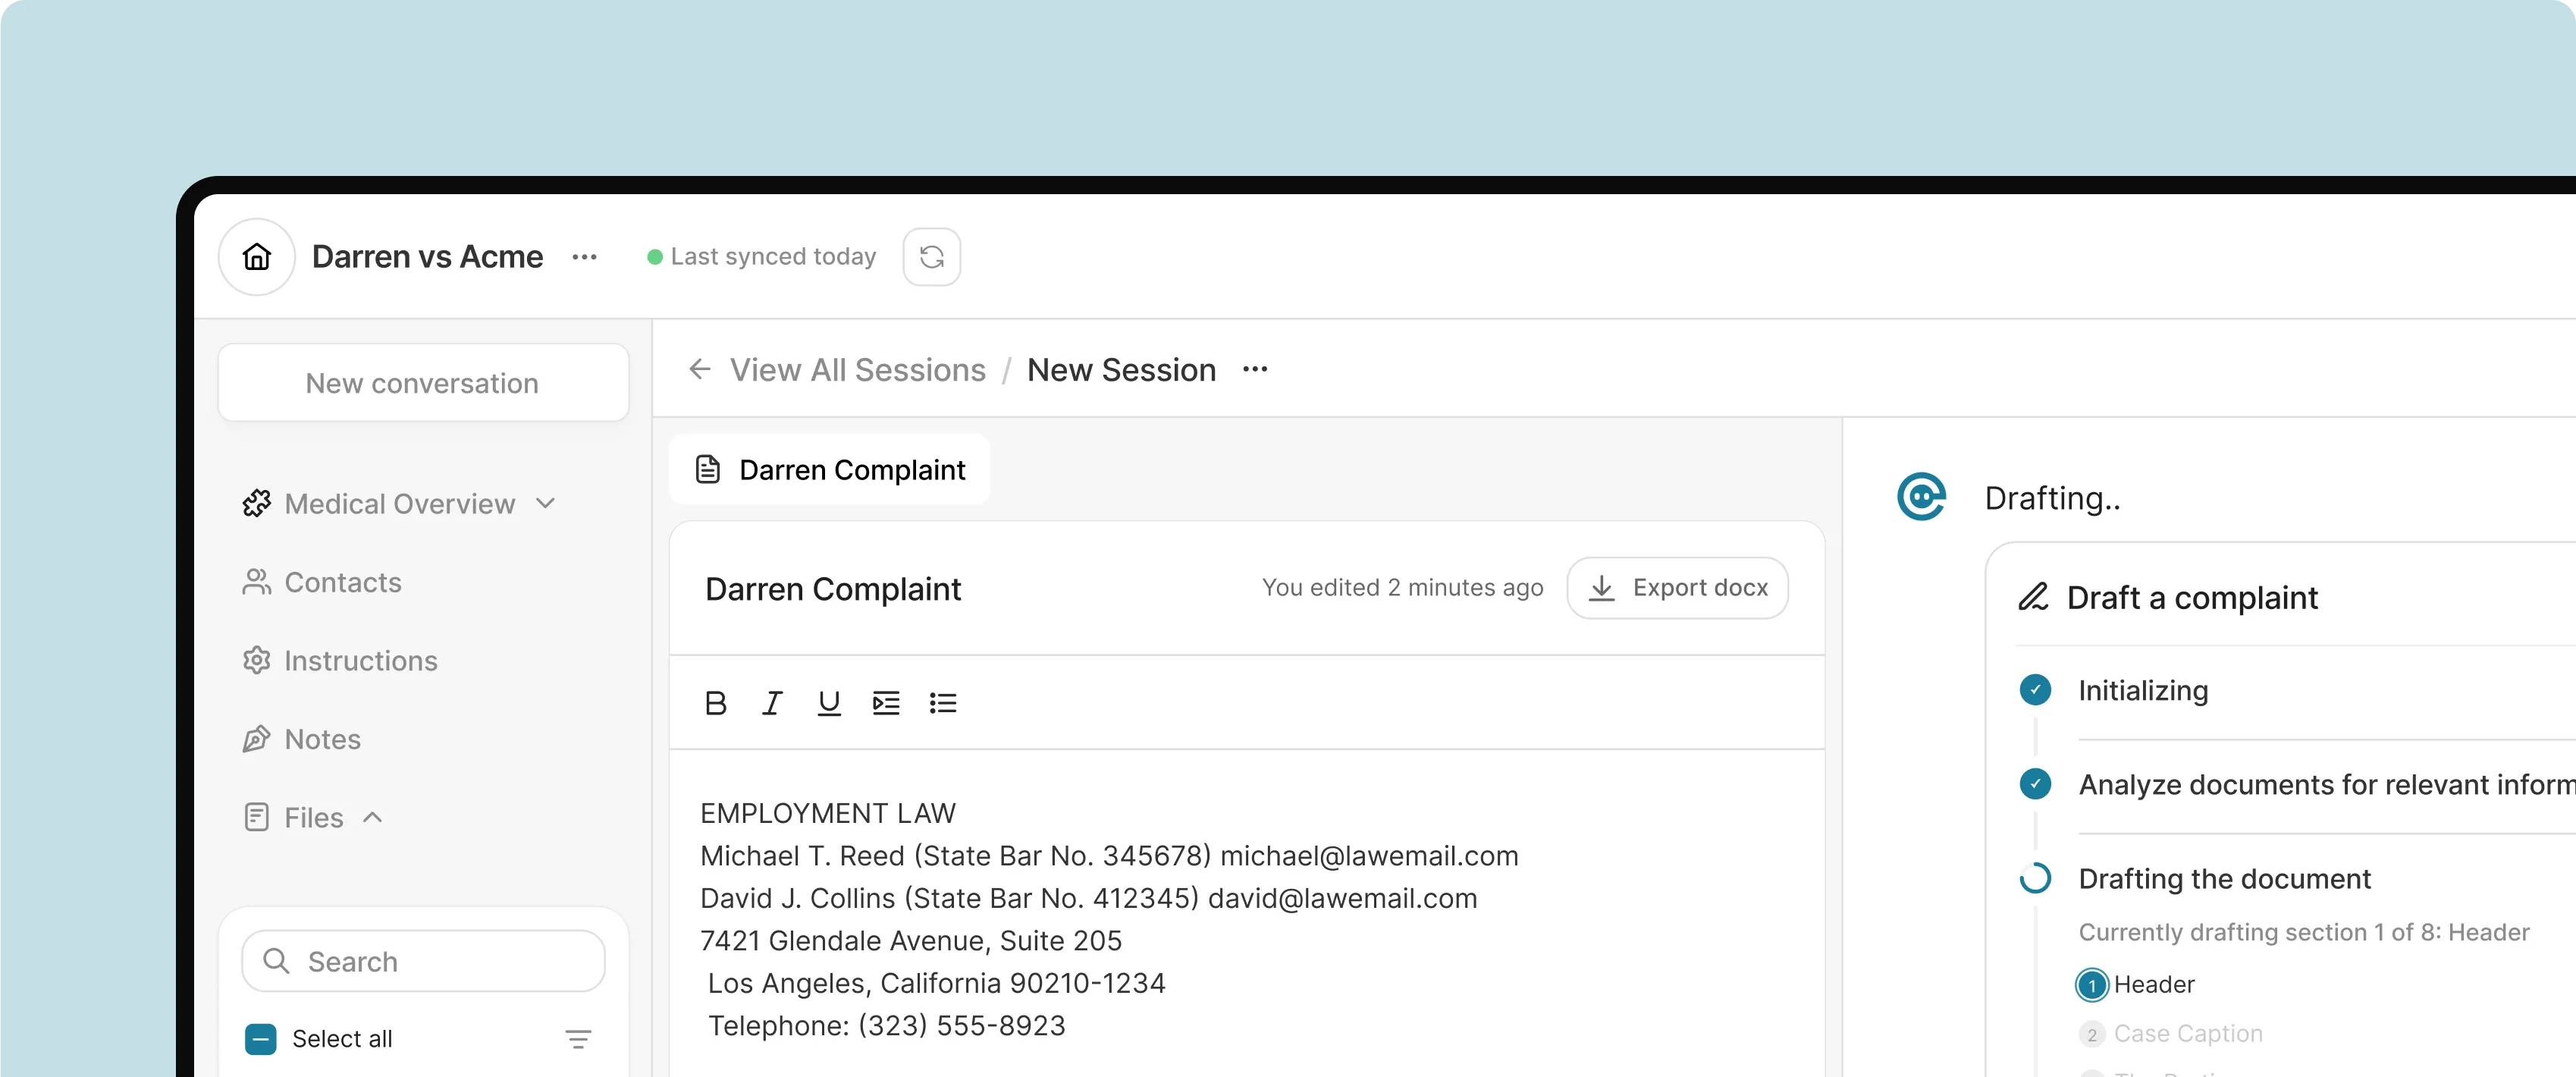Click Export docx button
Viewport: 2576px width, 1077px height.
click(x=1677, y=588)
